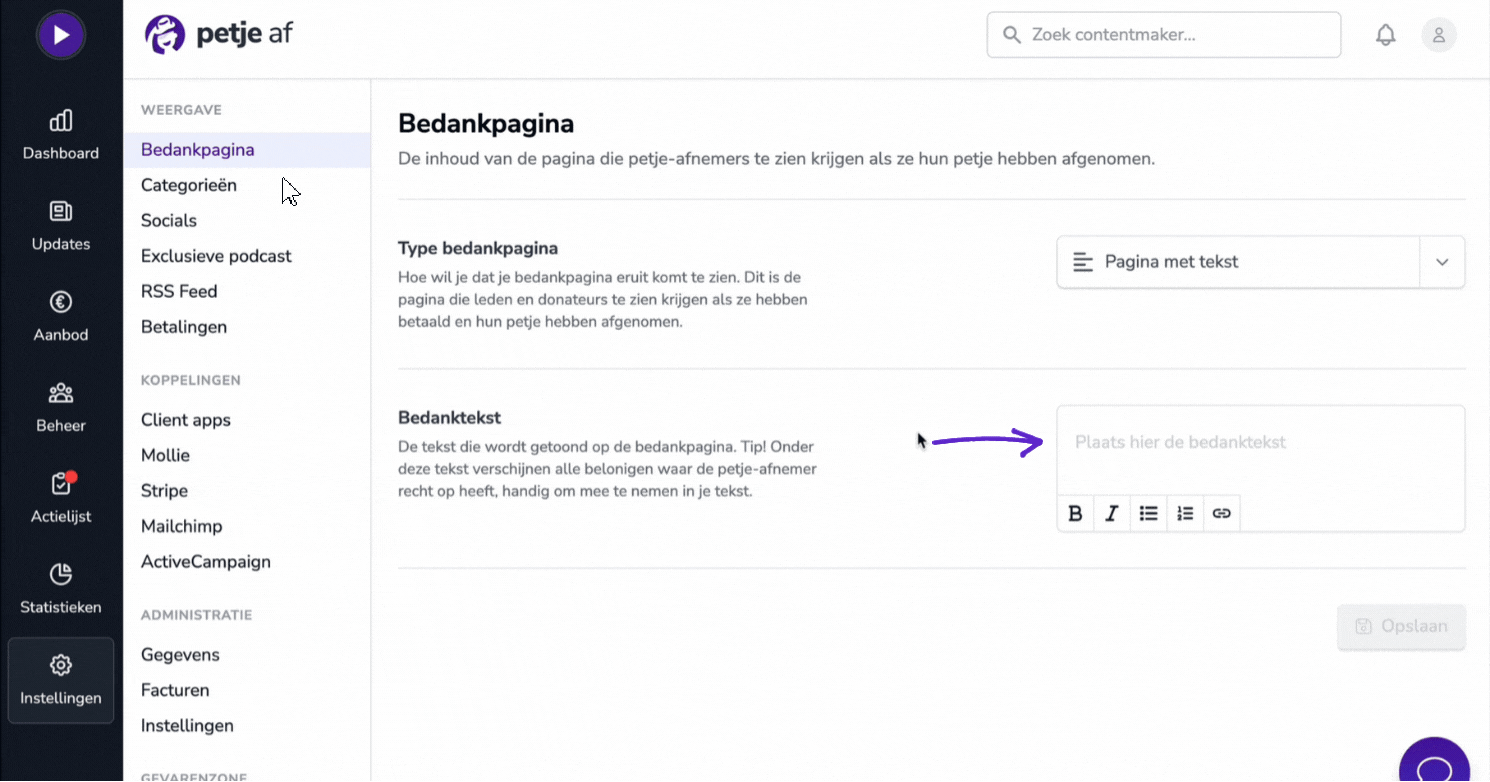Click purple play logo icon top-left
1490x782 pixels.
click(61, 36)
